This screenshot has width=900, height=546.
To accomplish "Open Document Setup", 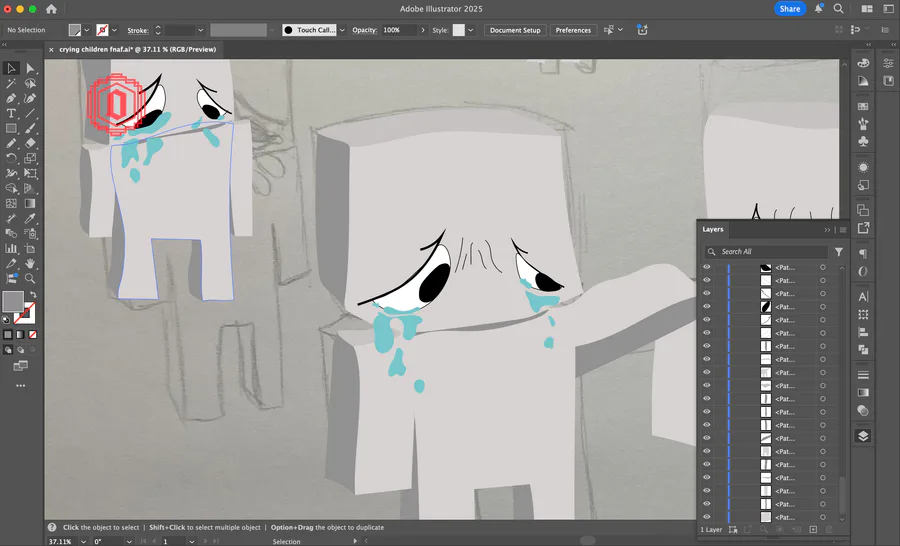I will 515,30.
